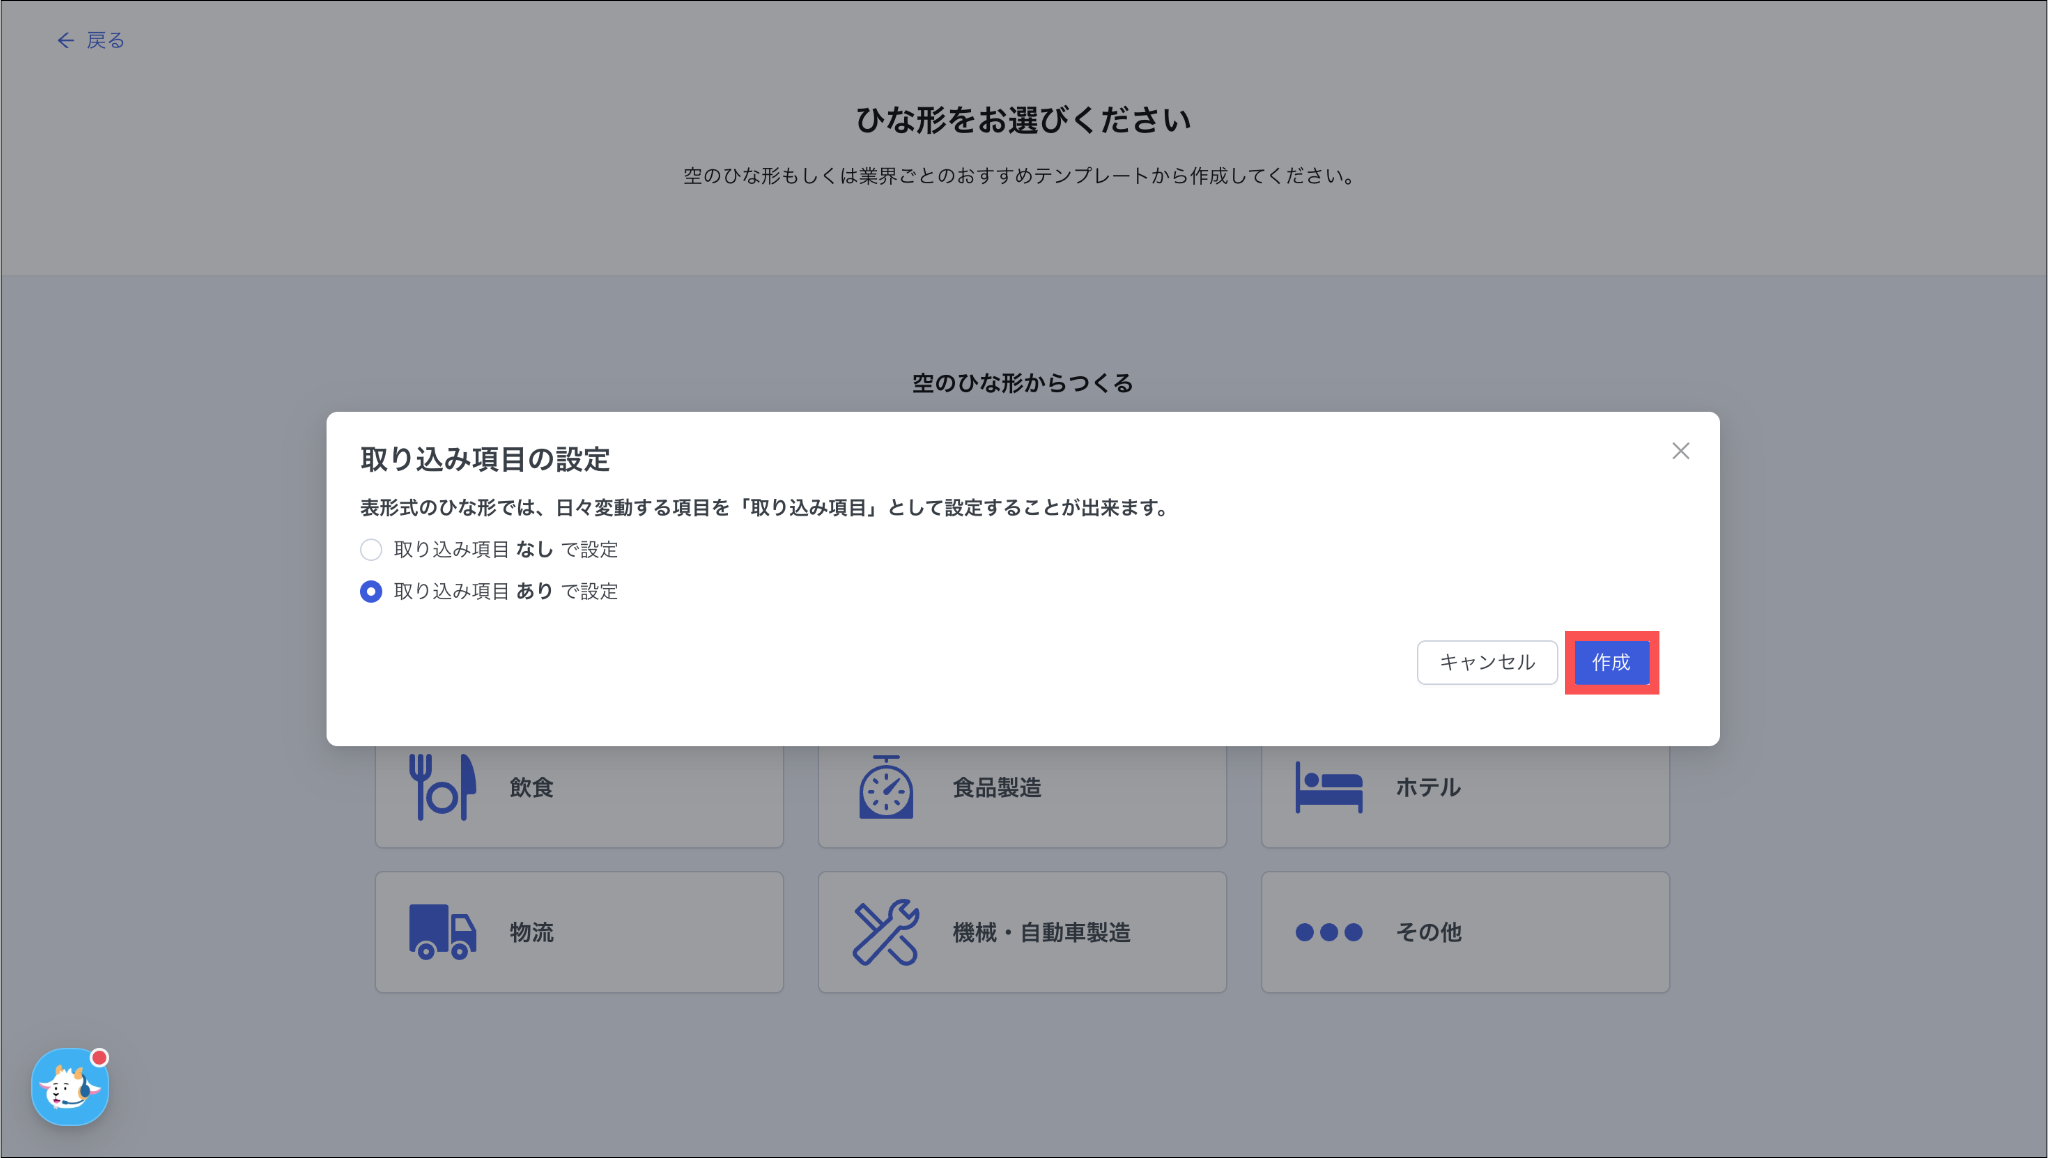Click the three dots その他 icon
Image resolution: width=2048 pixels, height=1158 pixels.
click(x=1329, y=932)
